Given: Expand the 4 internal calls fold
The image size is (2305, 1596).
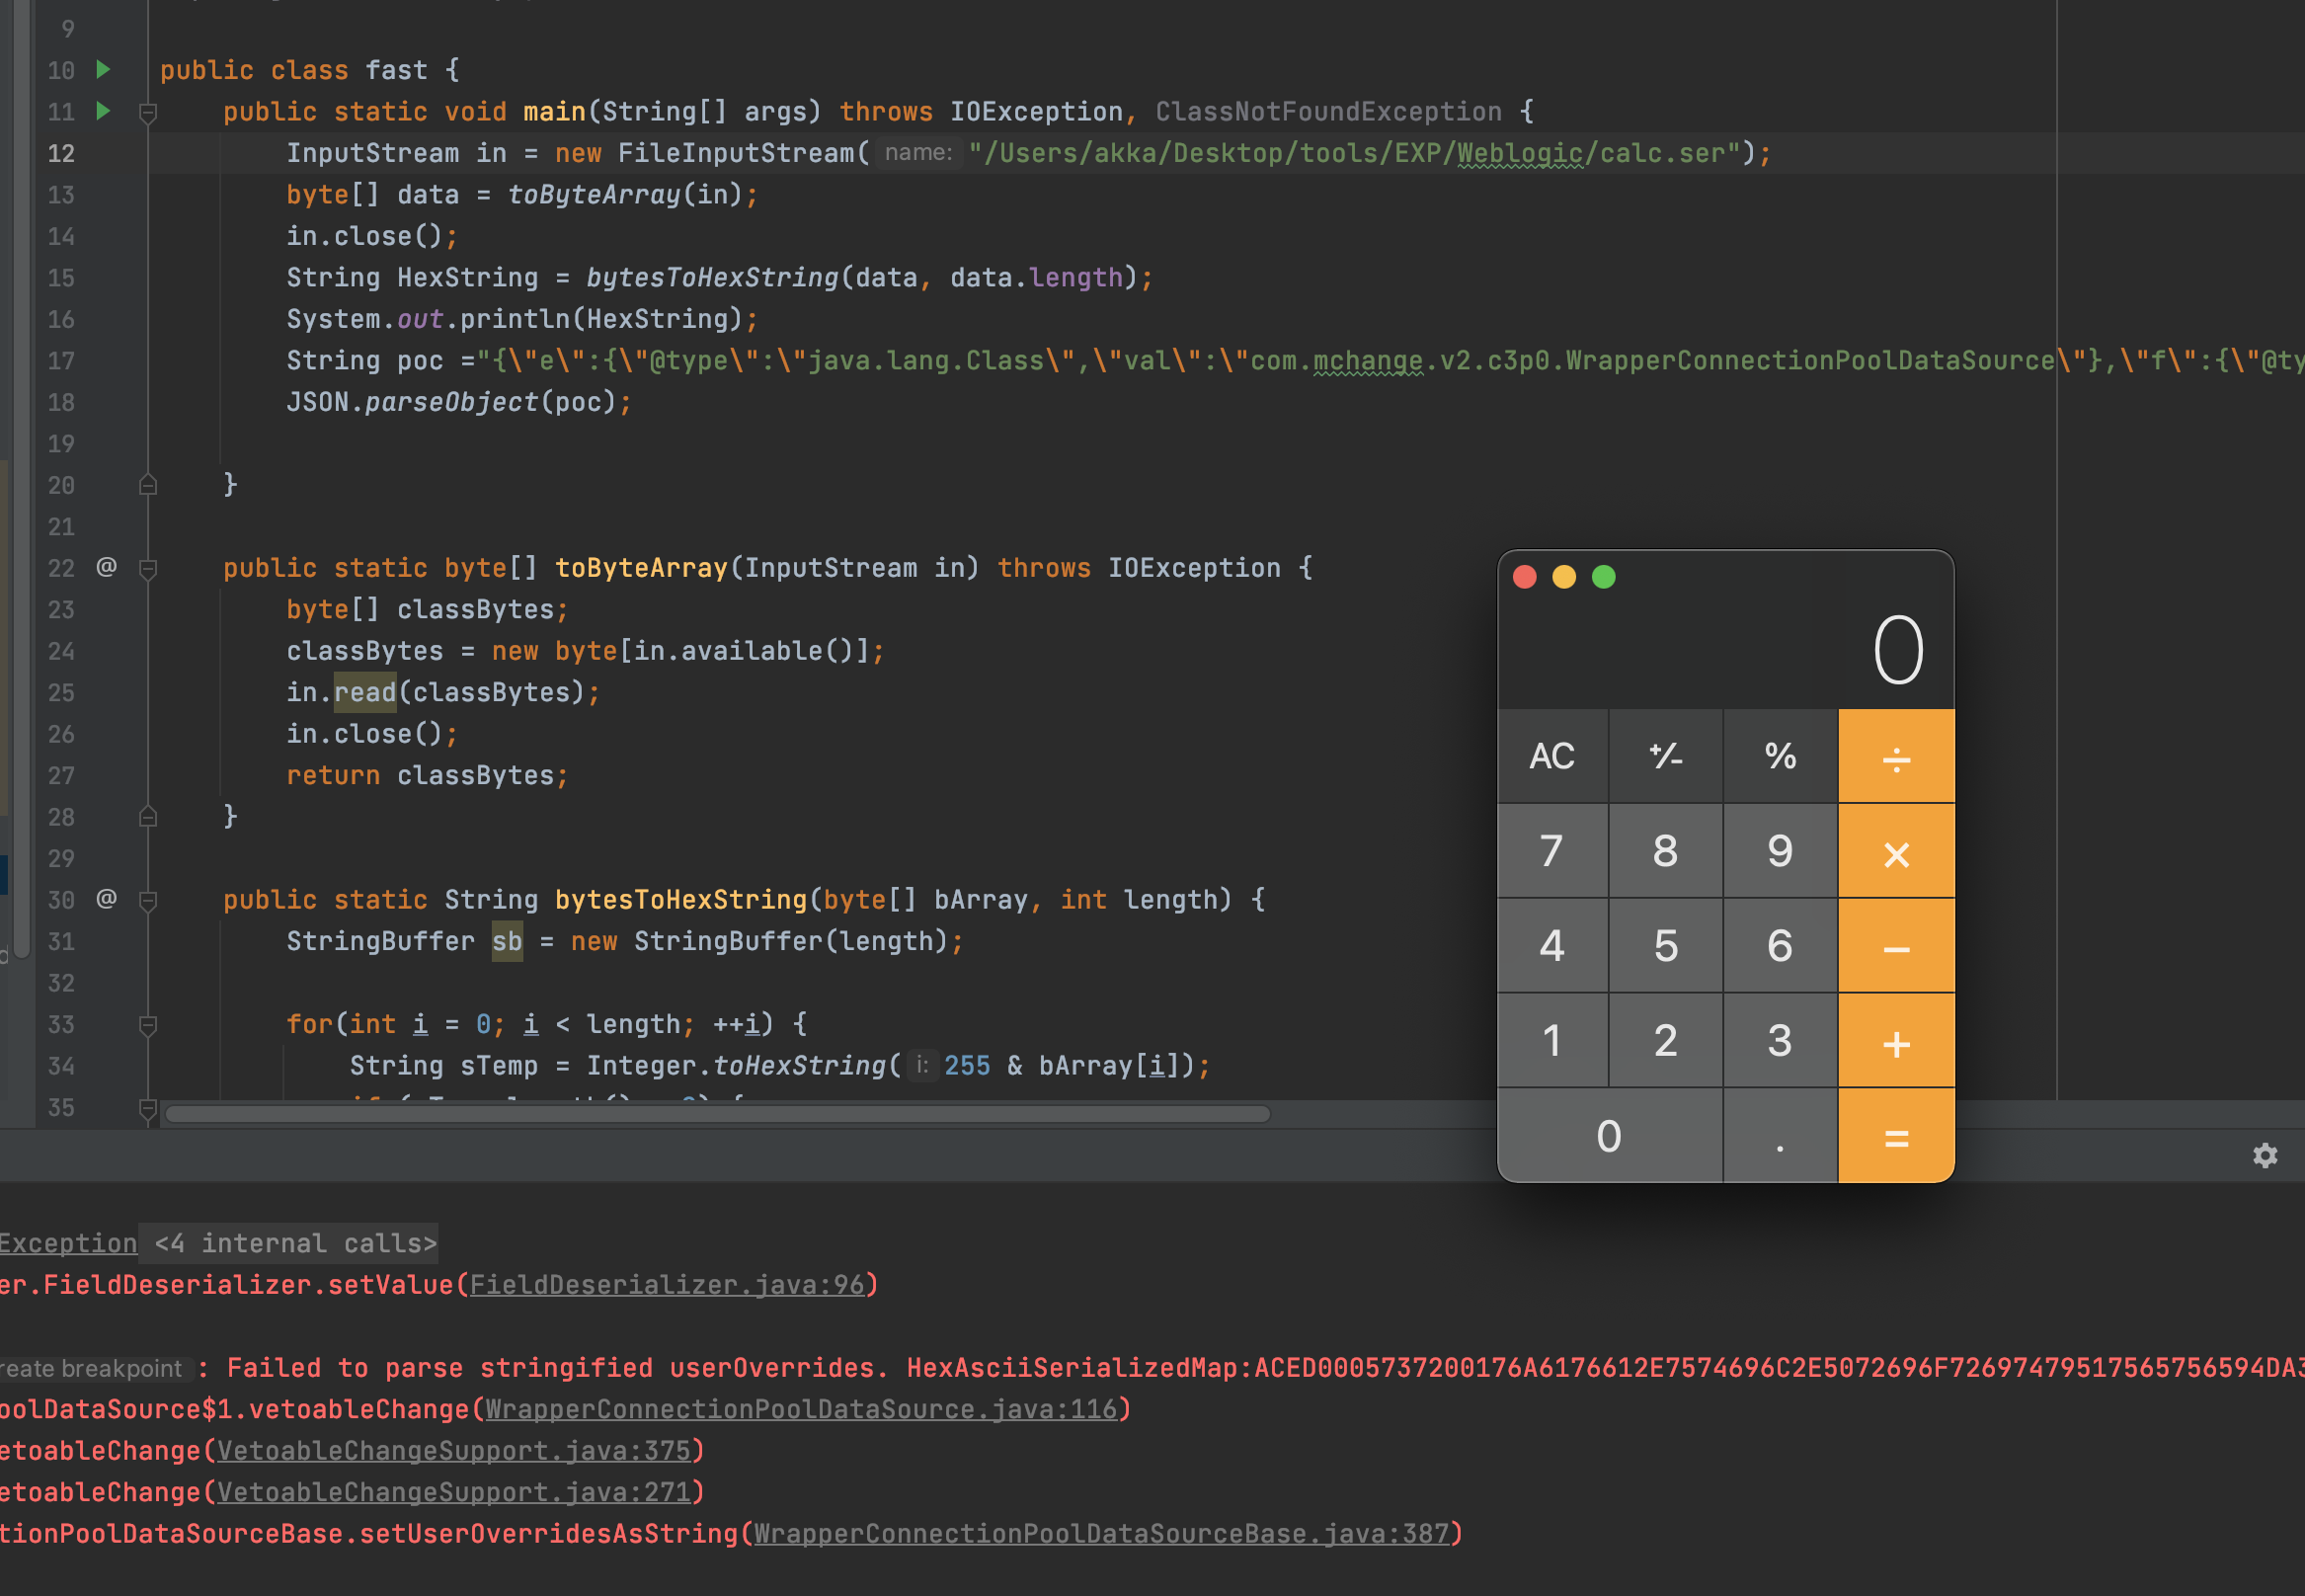Looking at the screenshot, I should pyautogui.click(x=296, y=1243).
